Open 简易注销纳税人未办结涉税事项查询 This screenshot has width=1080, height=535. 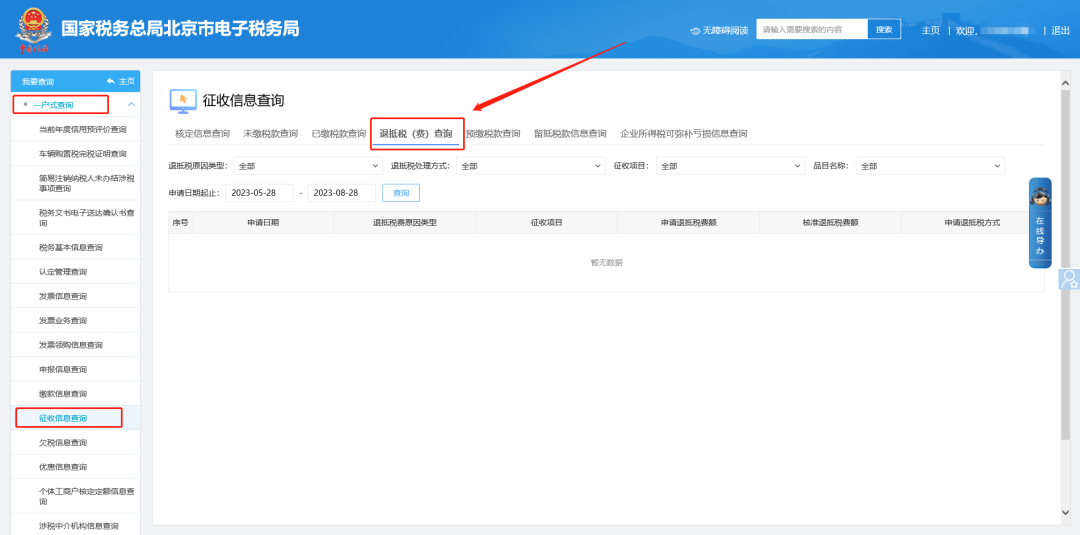[87, 183]
